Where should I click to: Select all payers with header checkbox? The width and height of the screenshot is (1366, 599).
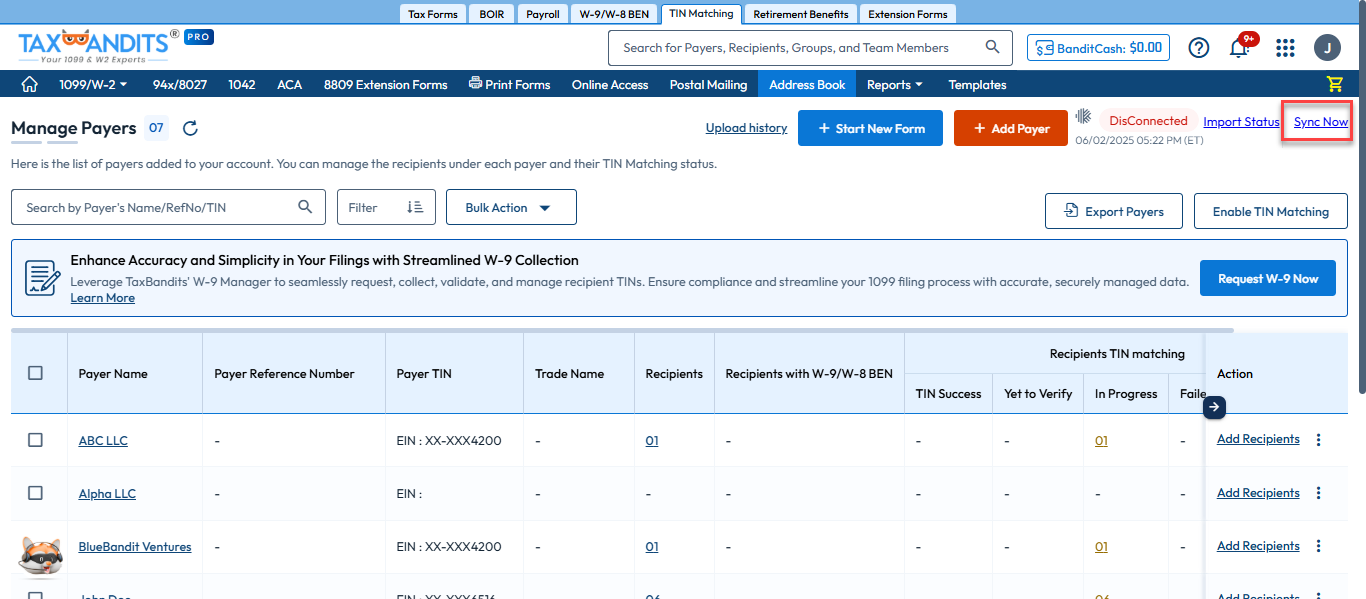(35, 373)
